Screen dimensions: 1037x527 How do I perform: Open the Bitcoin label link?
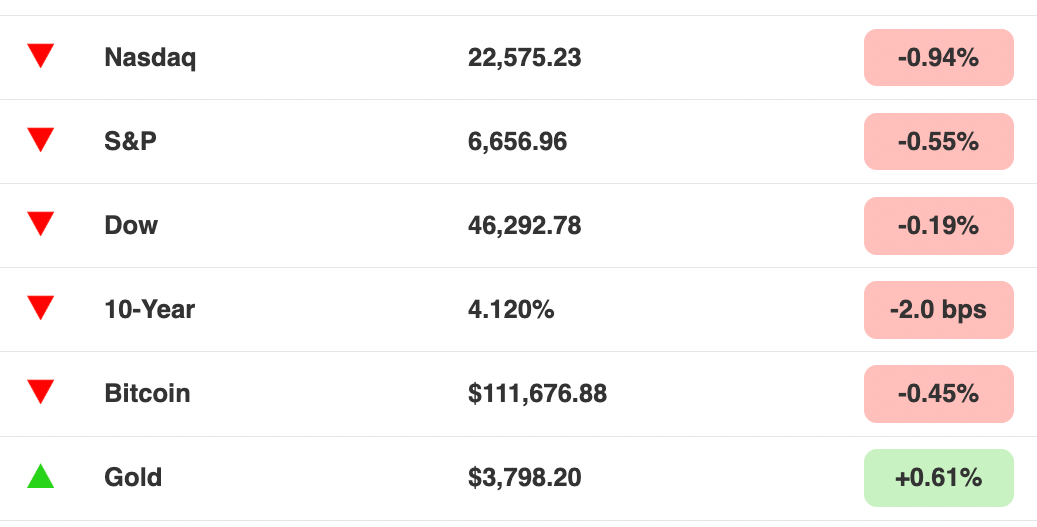147,393
